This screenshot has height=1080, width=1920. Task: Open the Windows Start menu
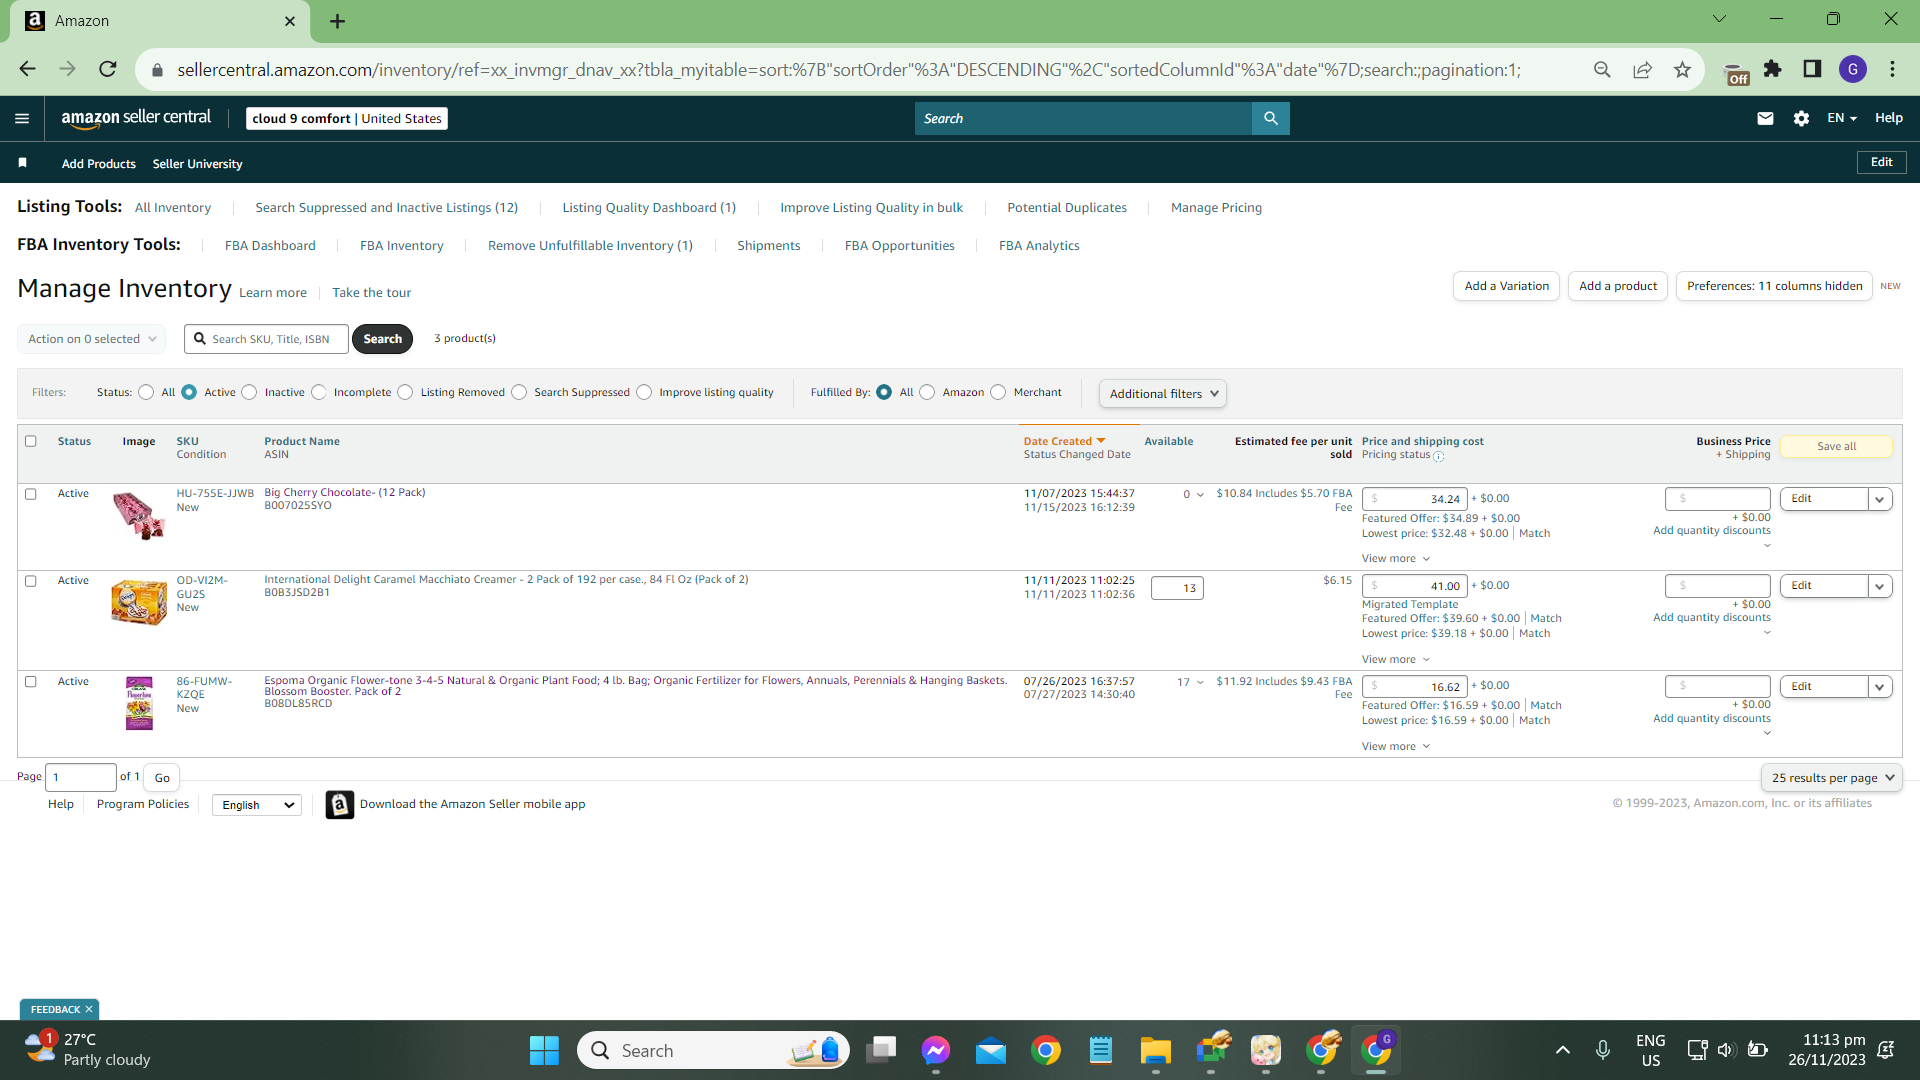click(x=544, y=1050)
